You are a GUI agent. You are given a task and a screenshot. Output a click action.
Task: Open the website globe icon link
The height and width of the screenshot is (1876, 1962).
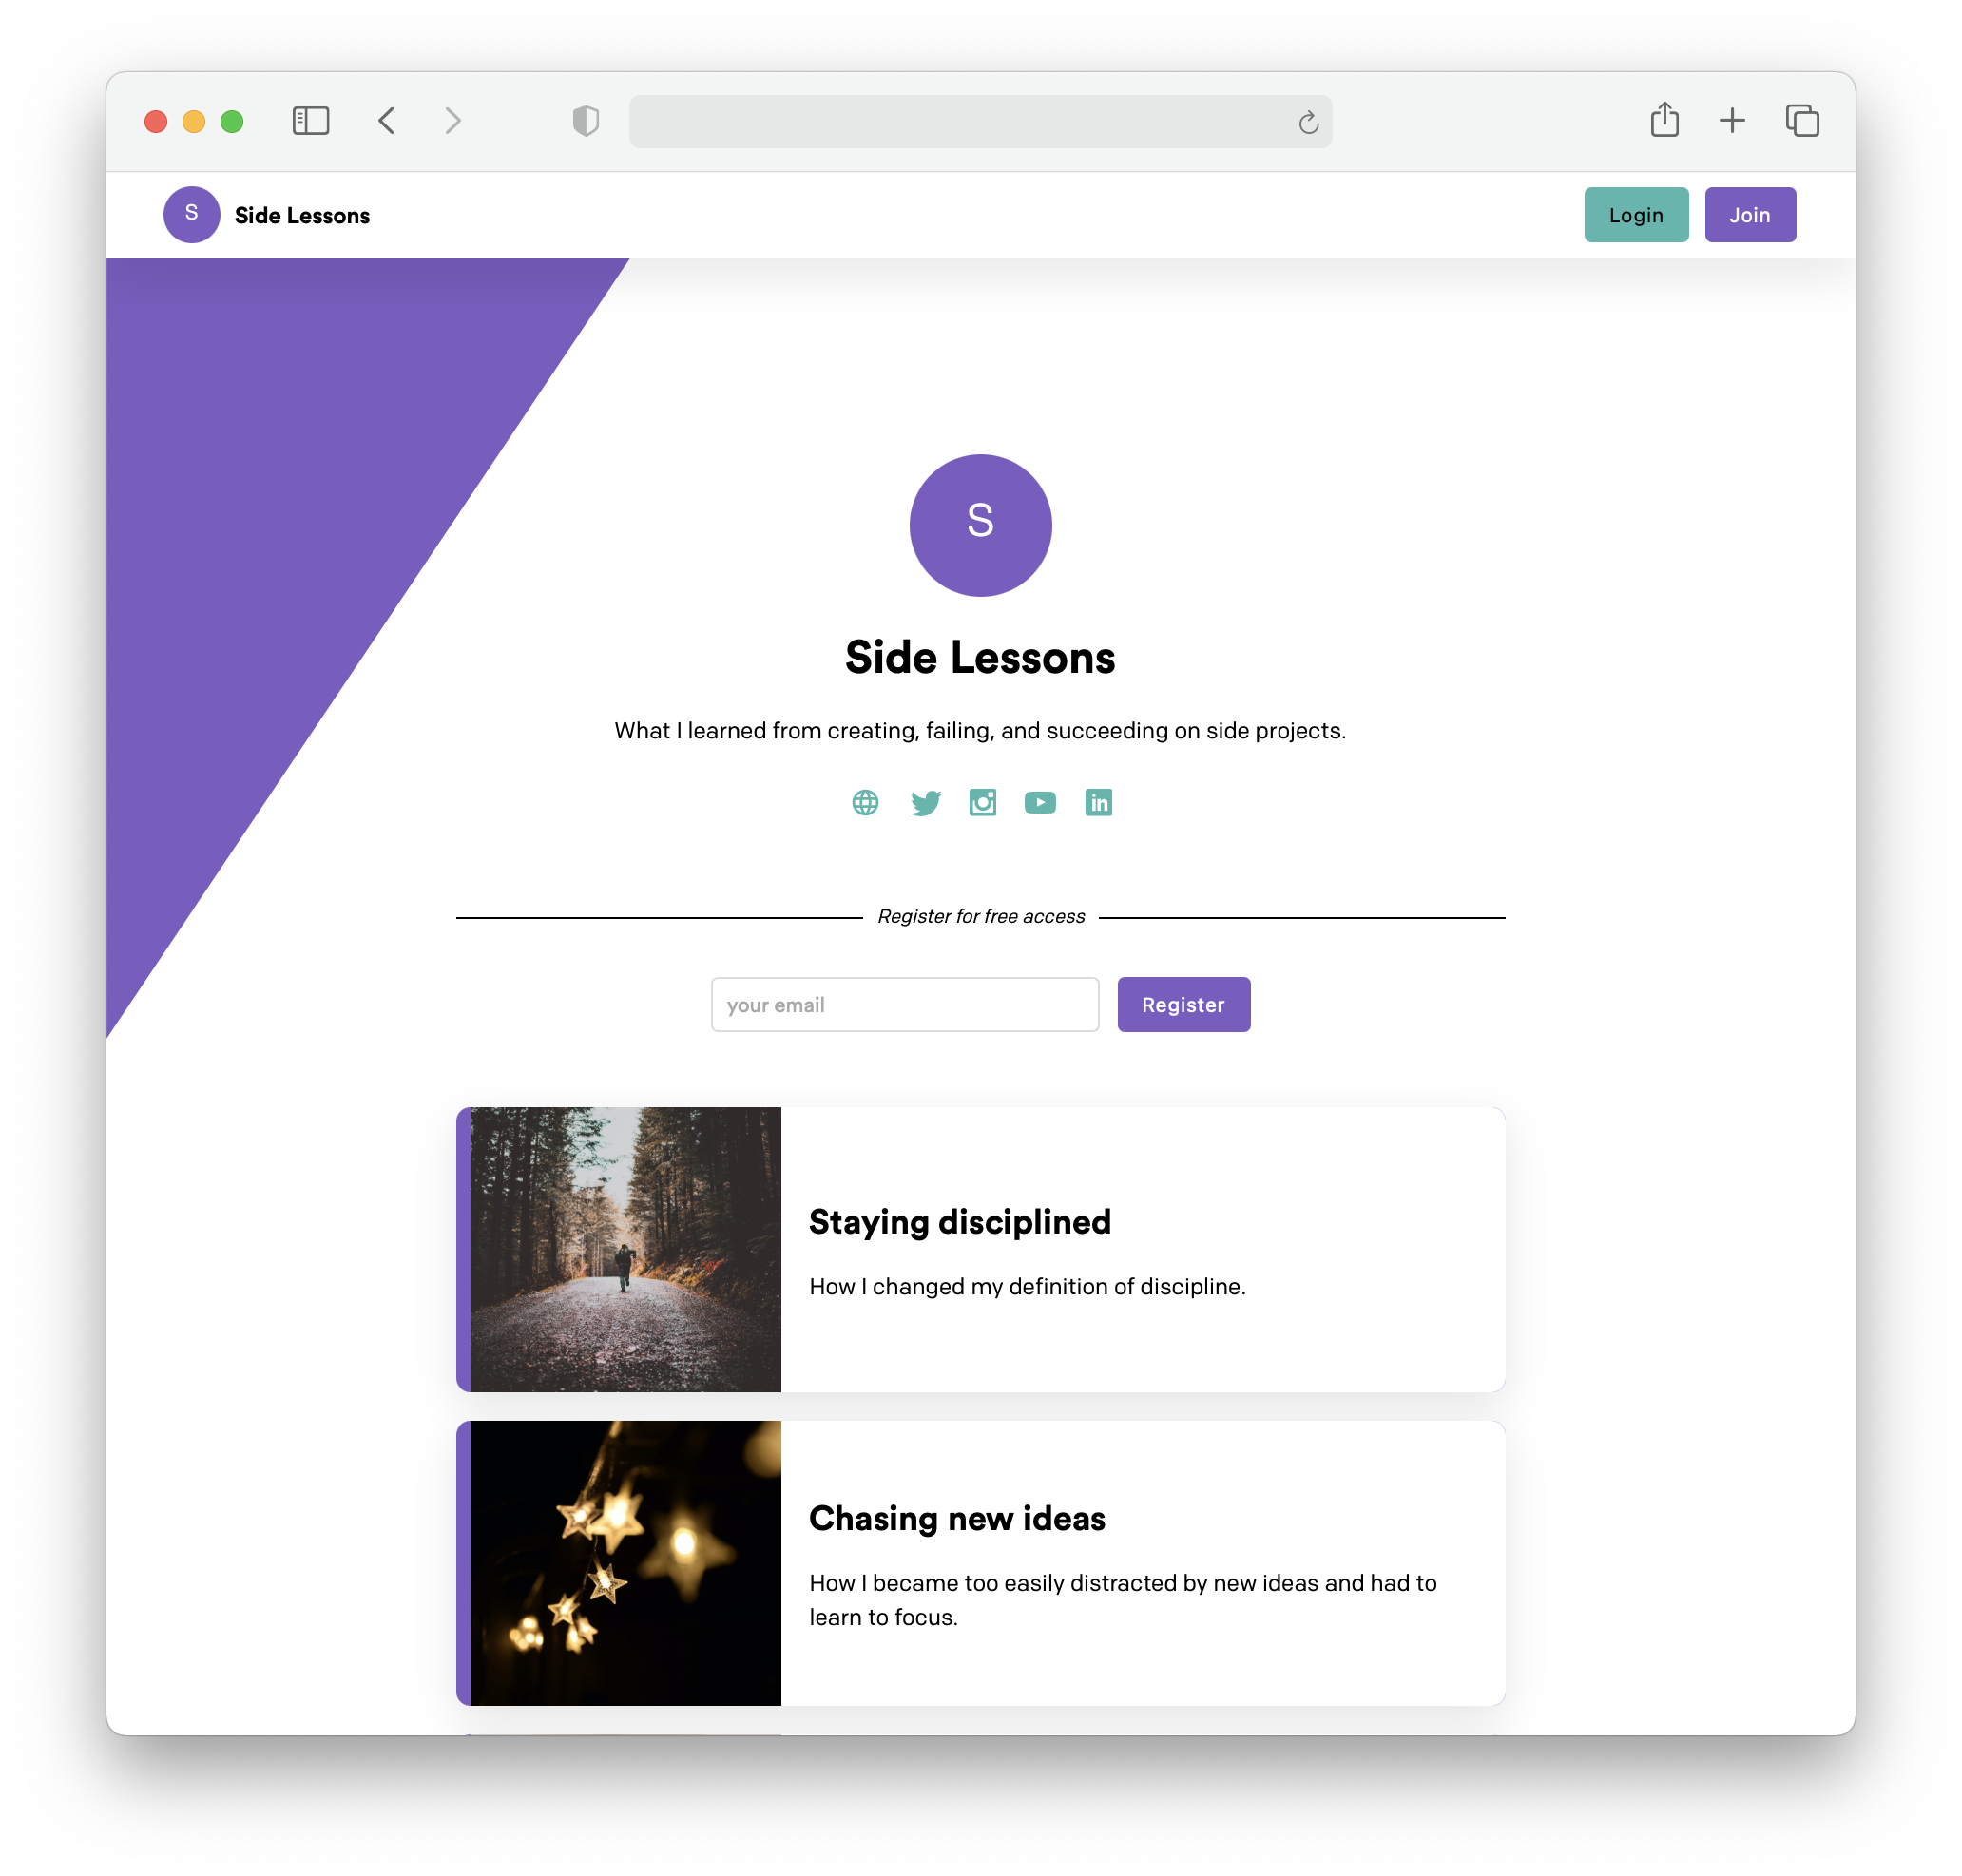[x=865, y=802]
